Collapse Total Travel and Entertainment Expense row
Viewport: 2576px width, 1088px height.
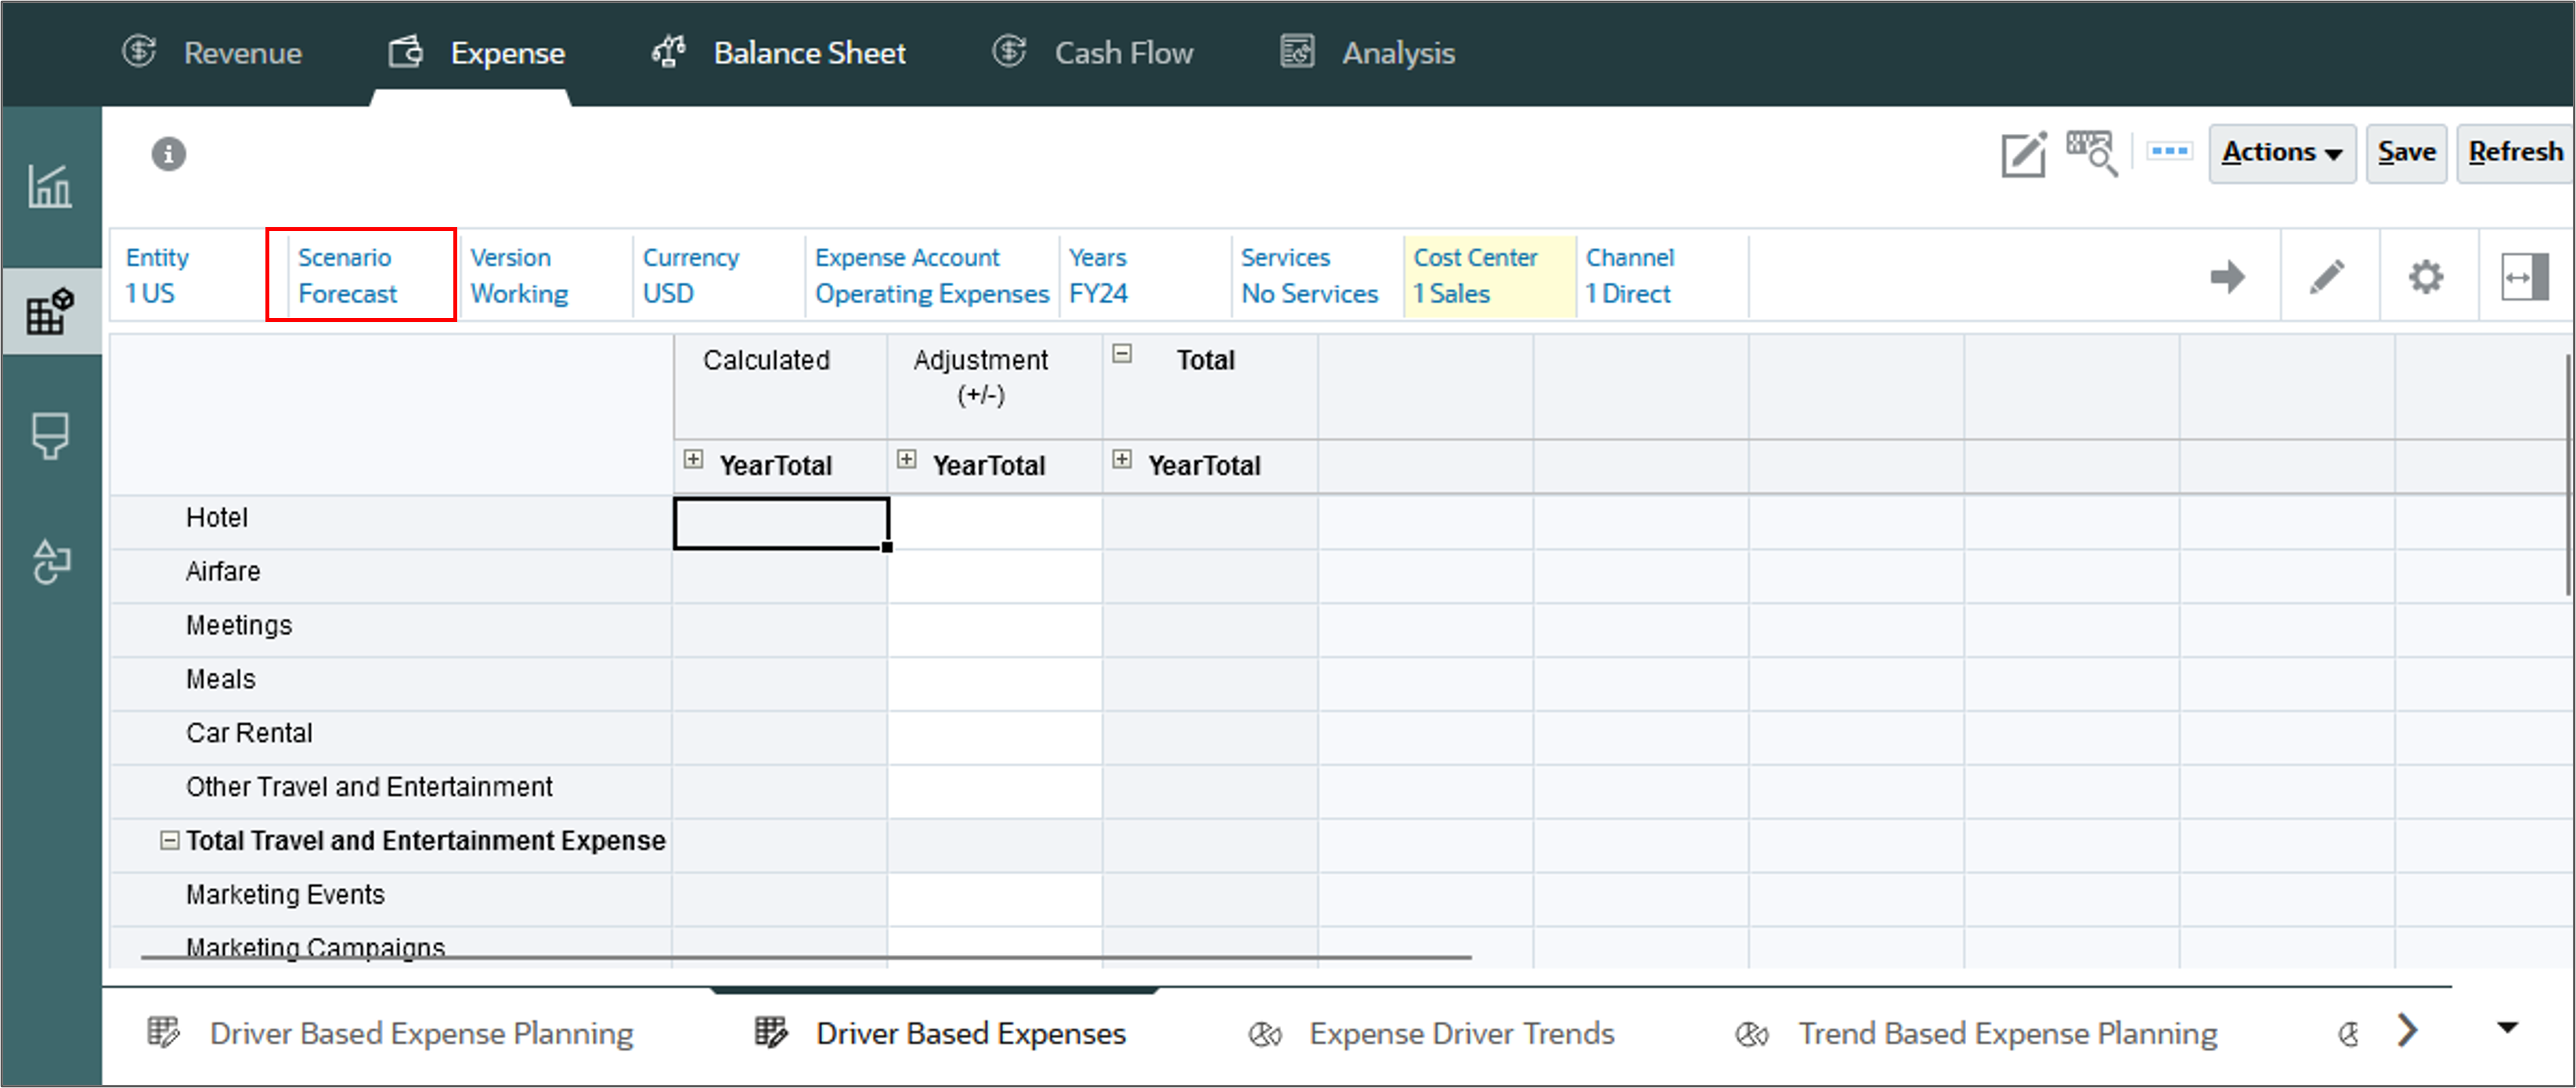(170, 840)
